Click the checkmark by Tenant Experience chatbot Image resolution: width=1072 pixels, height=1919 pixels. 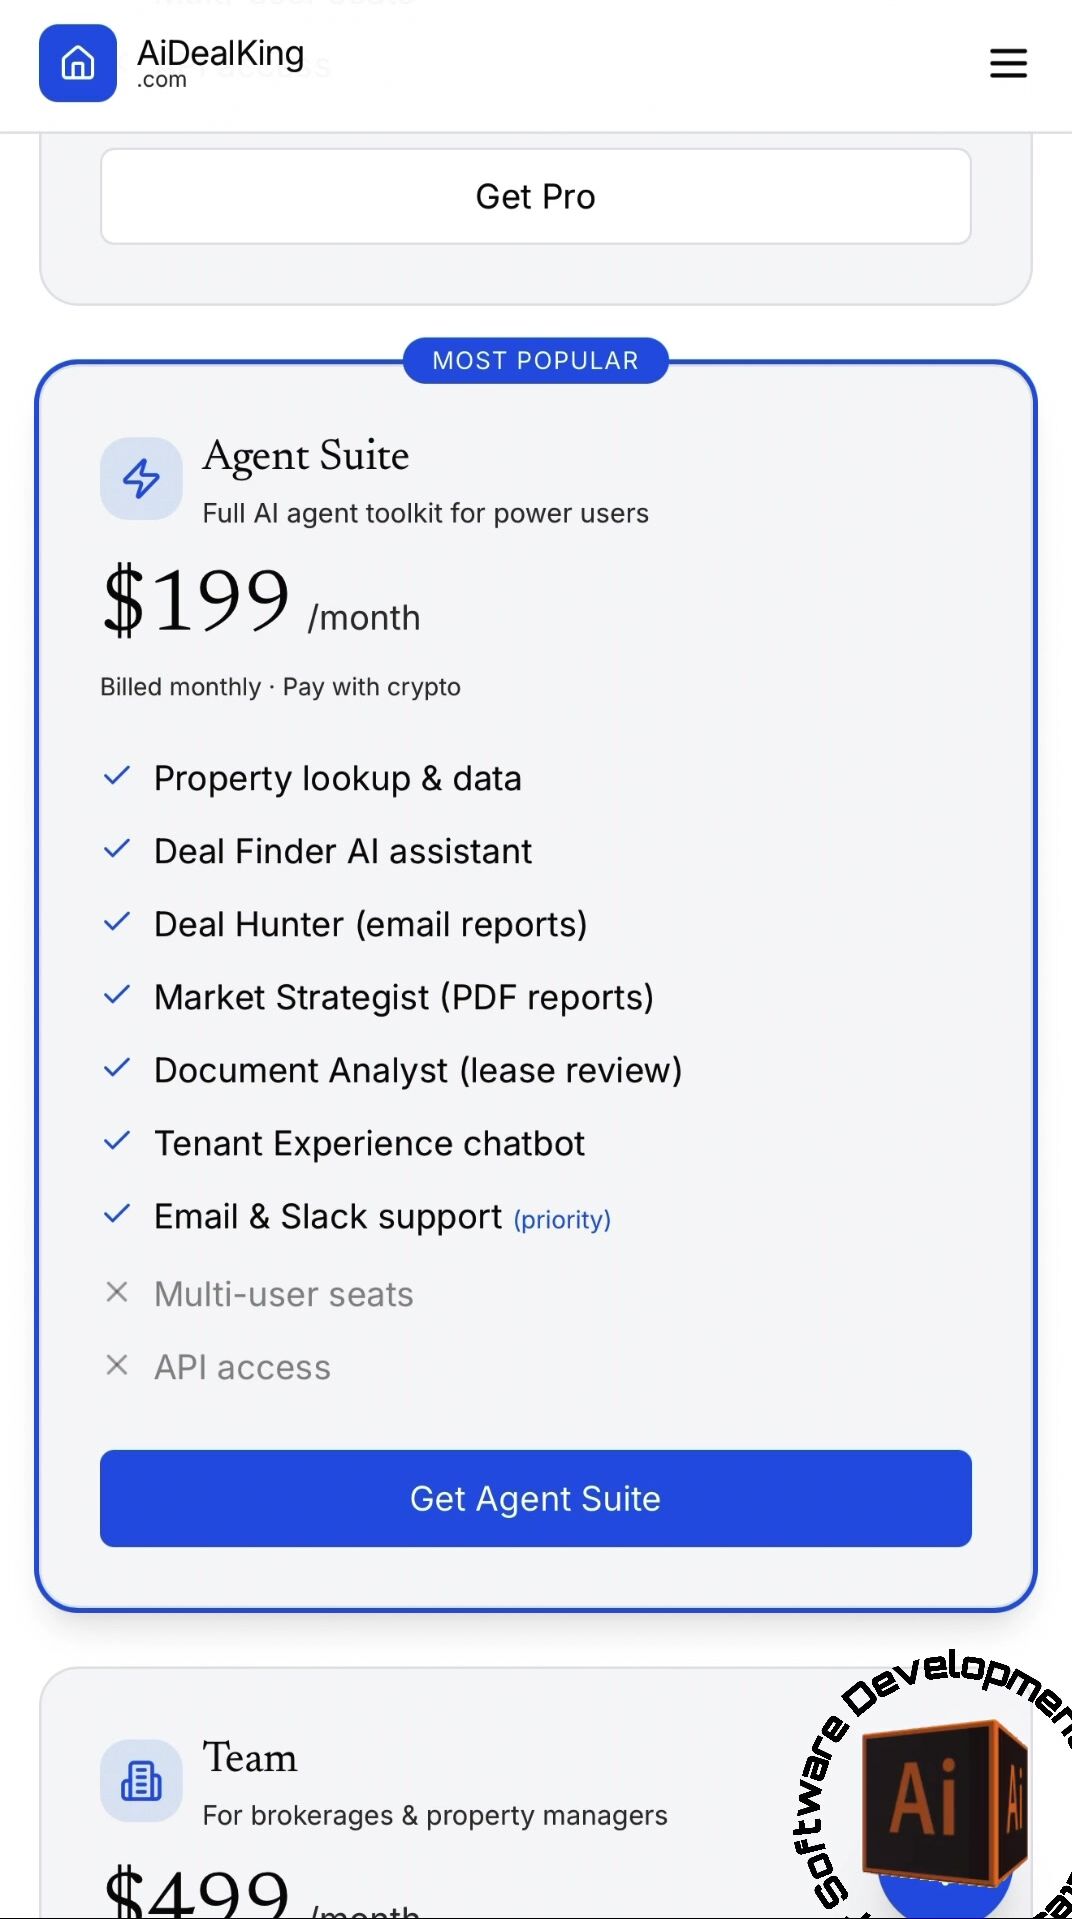tap(117, 1141)
